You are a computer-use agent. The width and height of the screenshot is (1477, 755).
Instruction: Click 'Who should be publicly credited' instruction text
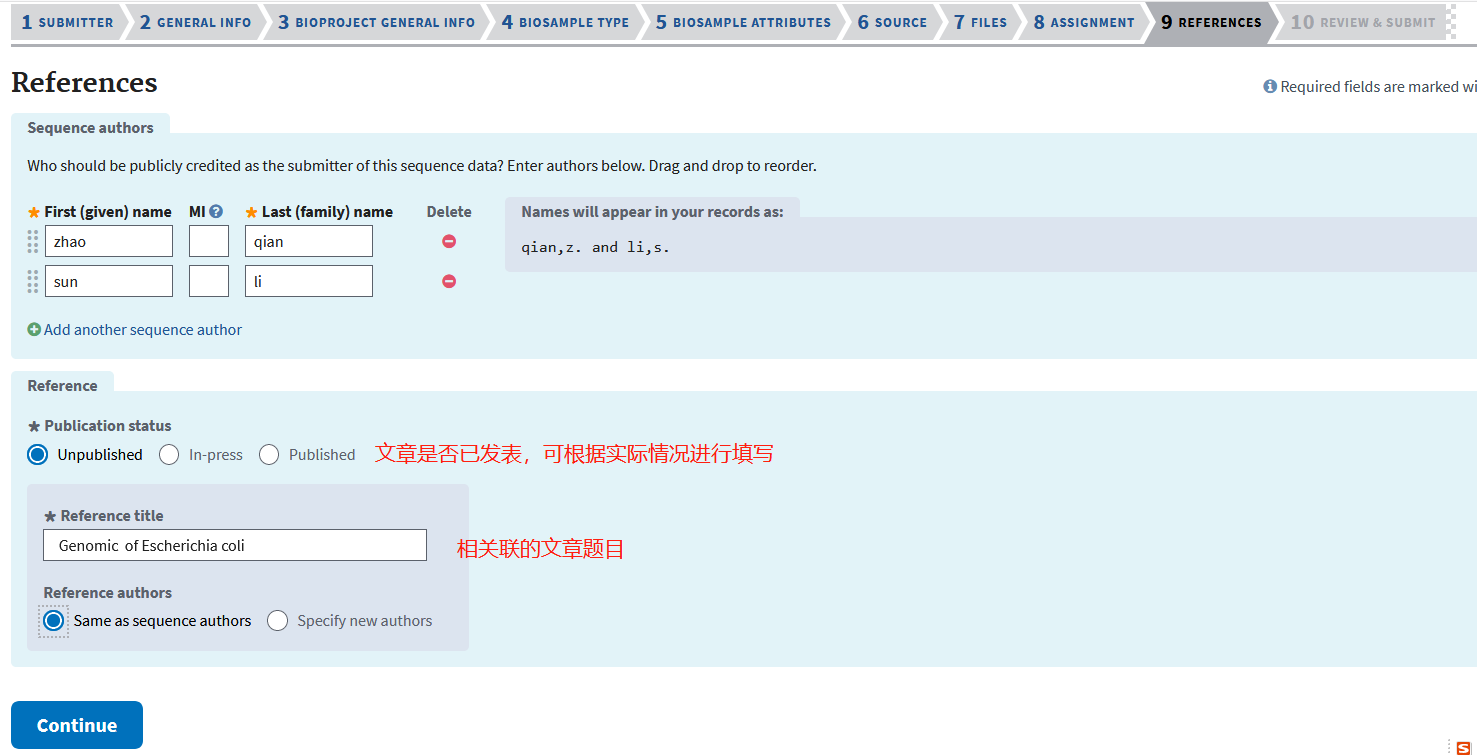tap(422, 165)
